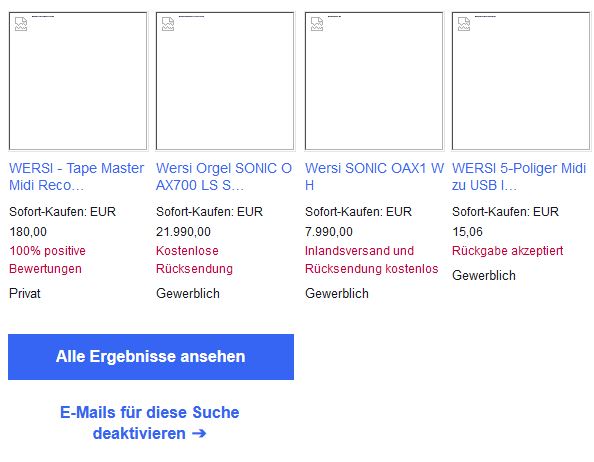Click 'Rückgabe akzeptiert' text
Screen dimensions: 594x462
pyautogui.click(x=508, y=251)
